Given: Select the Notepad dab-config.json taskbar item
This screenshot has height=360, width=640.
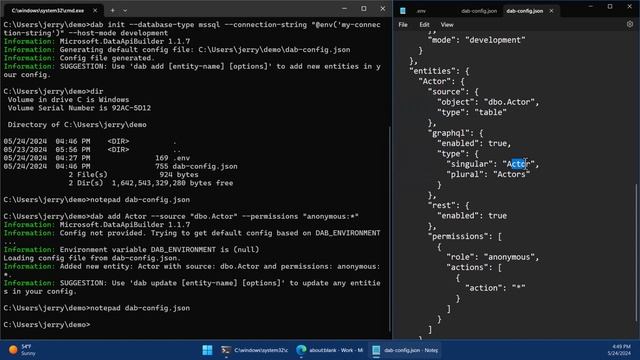Looking at the screenshot, I should click(405, 350).
